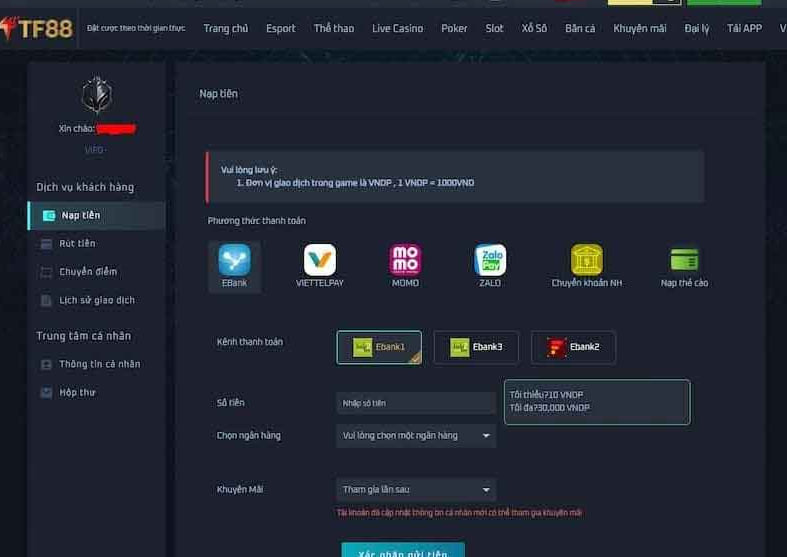787x557 pixels.
Task: Click the Hộp thư mail icon
Action: tap(46, 392)
